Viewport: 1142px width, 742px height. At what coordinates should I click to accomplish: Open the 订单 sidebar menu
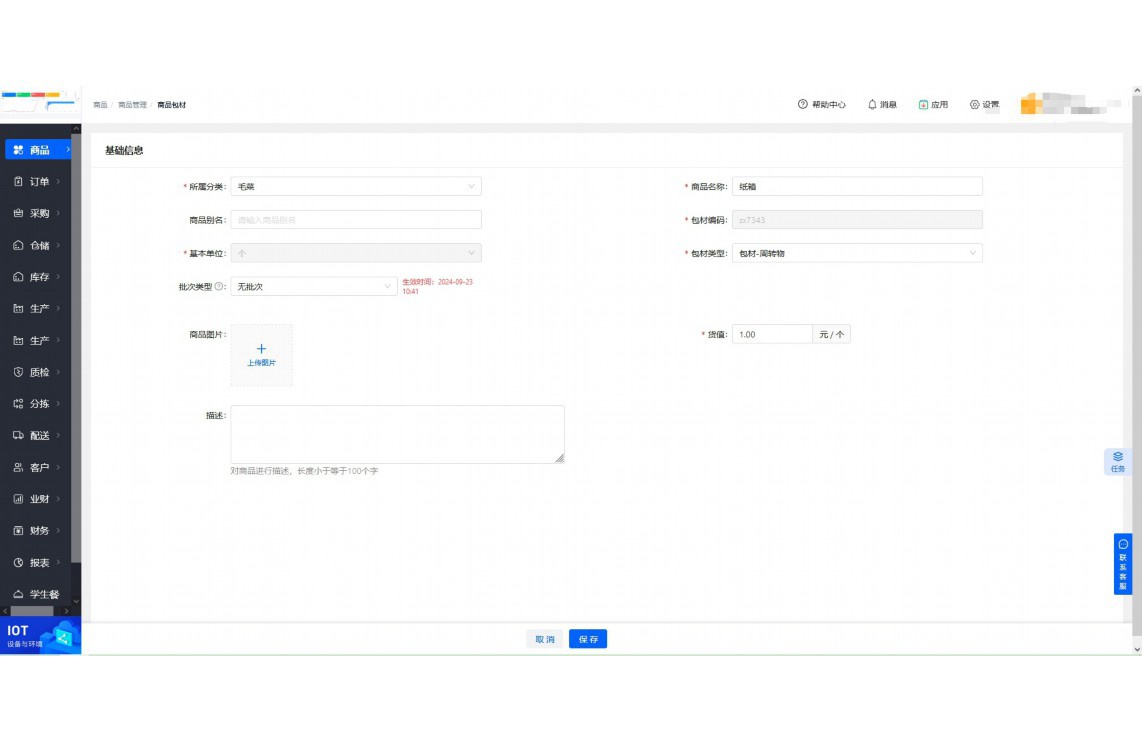[x=39, y=182]
